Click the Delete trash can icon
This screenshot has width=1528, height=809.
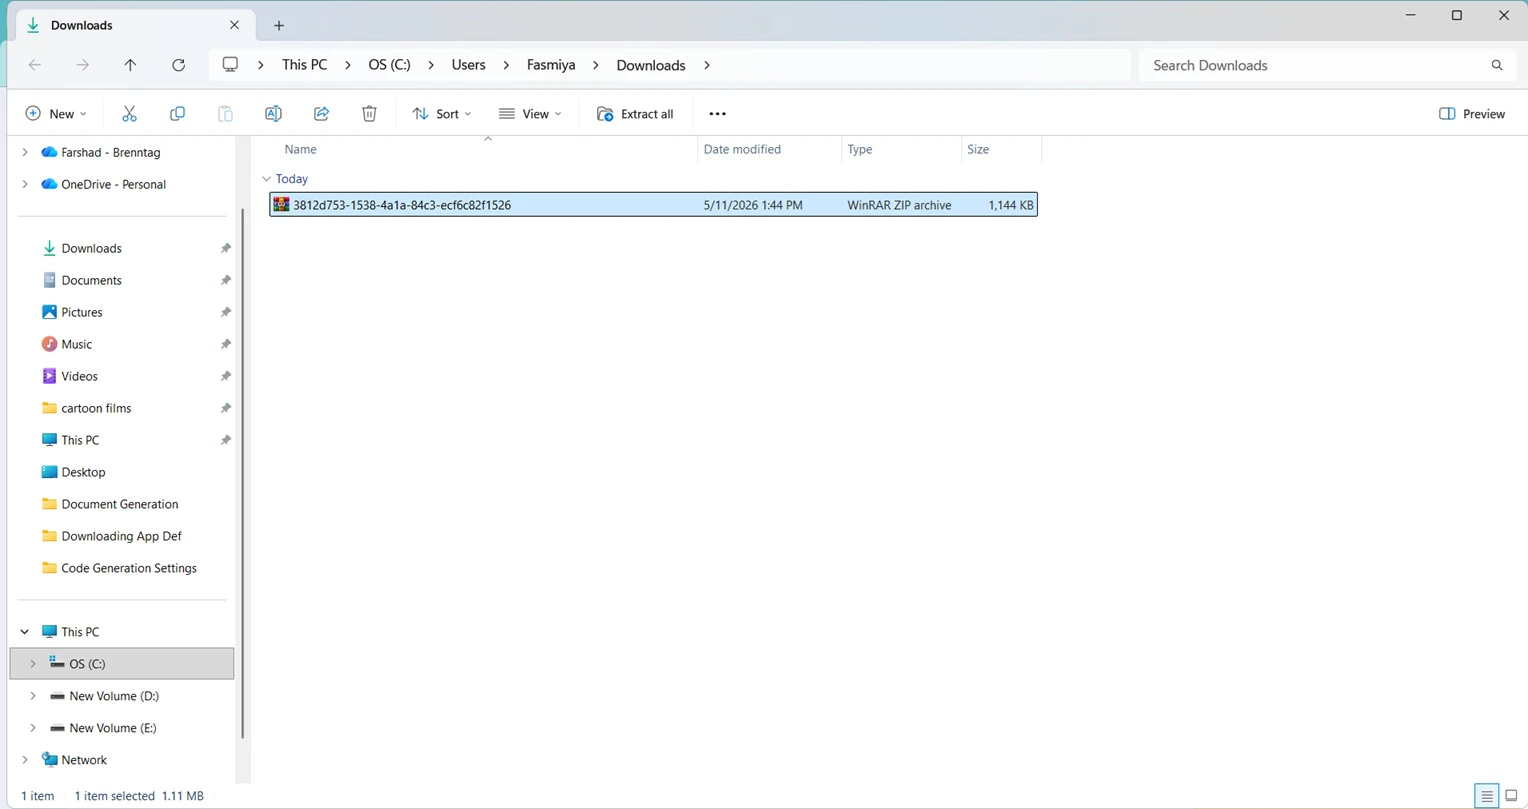pos(369,114)
